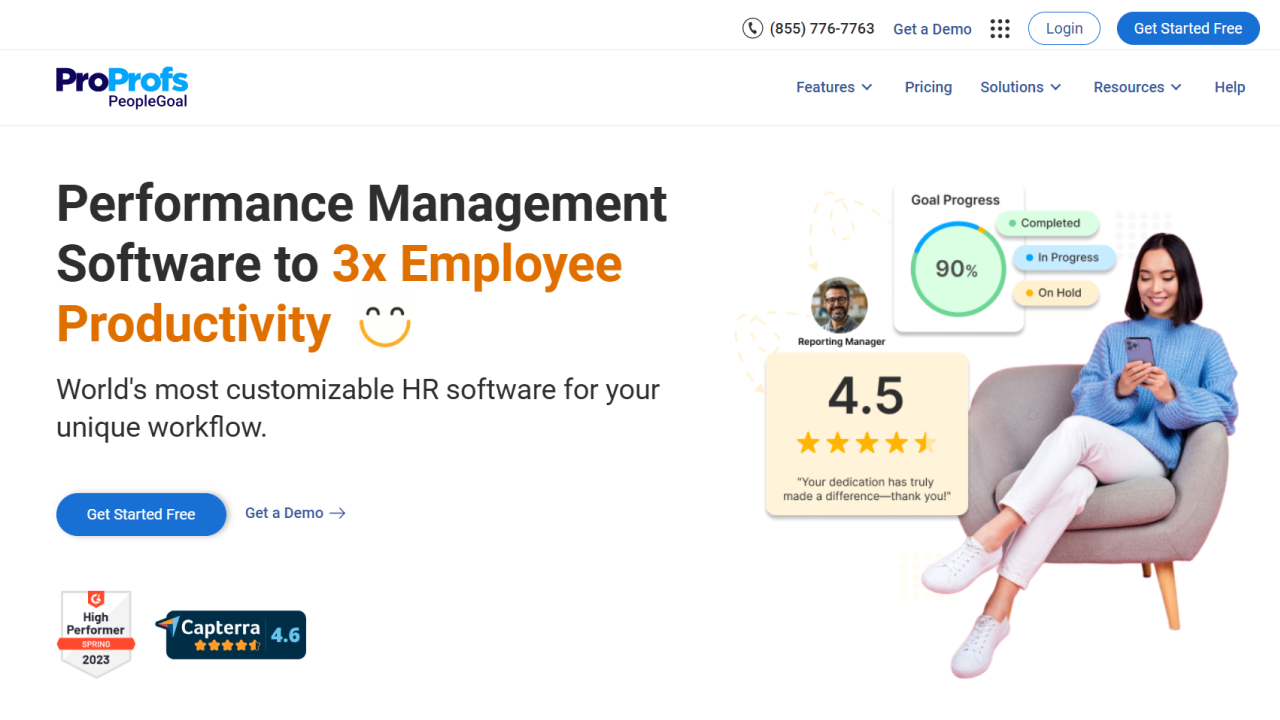Open the Help menu item

click(x=1229, y=87)
